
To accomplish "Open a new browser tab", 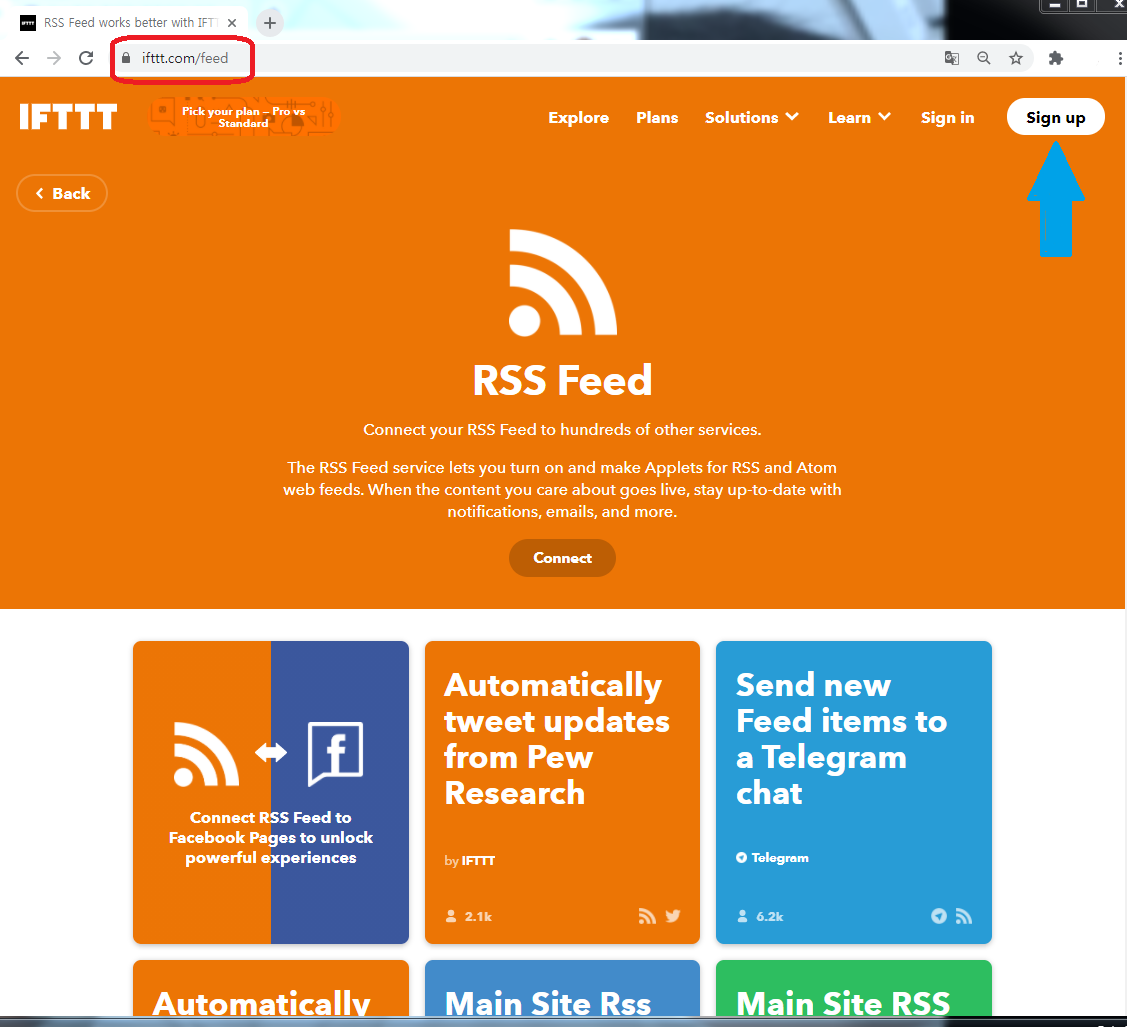I will point(270,23).
